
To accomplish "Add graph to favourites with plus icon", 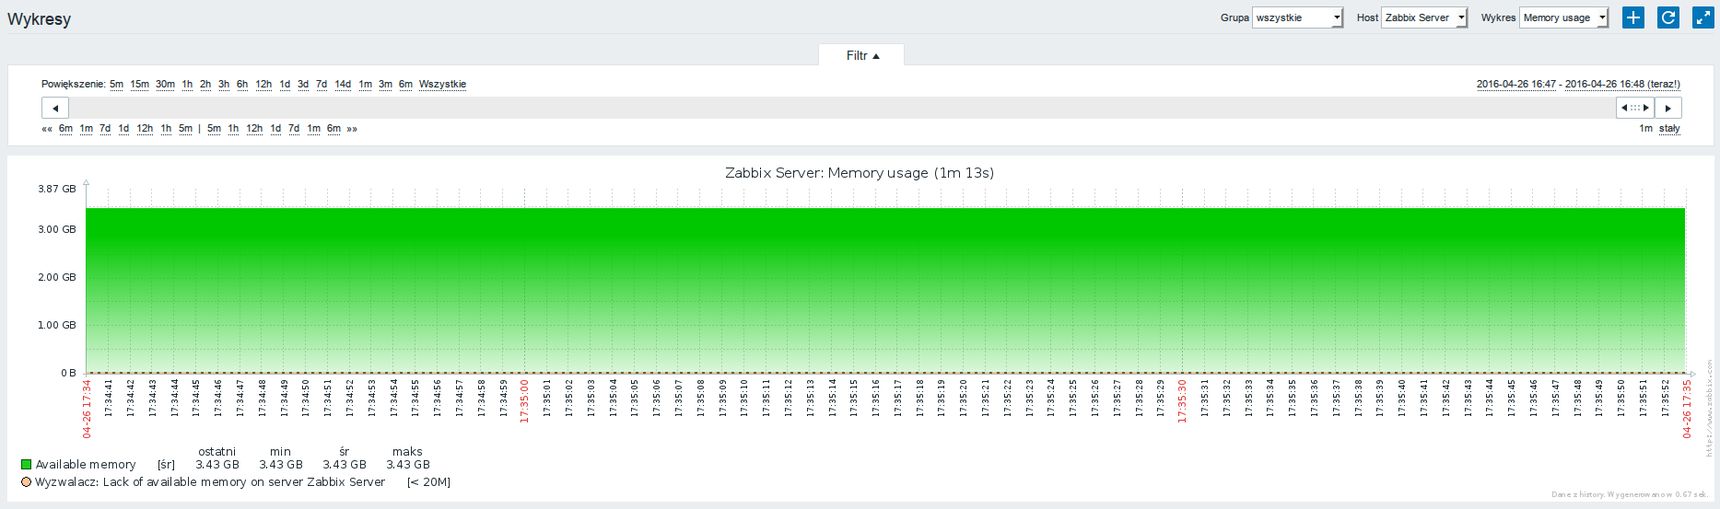I will [1633, 17].
